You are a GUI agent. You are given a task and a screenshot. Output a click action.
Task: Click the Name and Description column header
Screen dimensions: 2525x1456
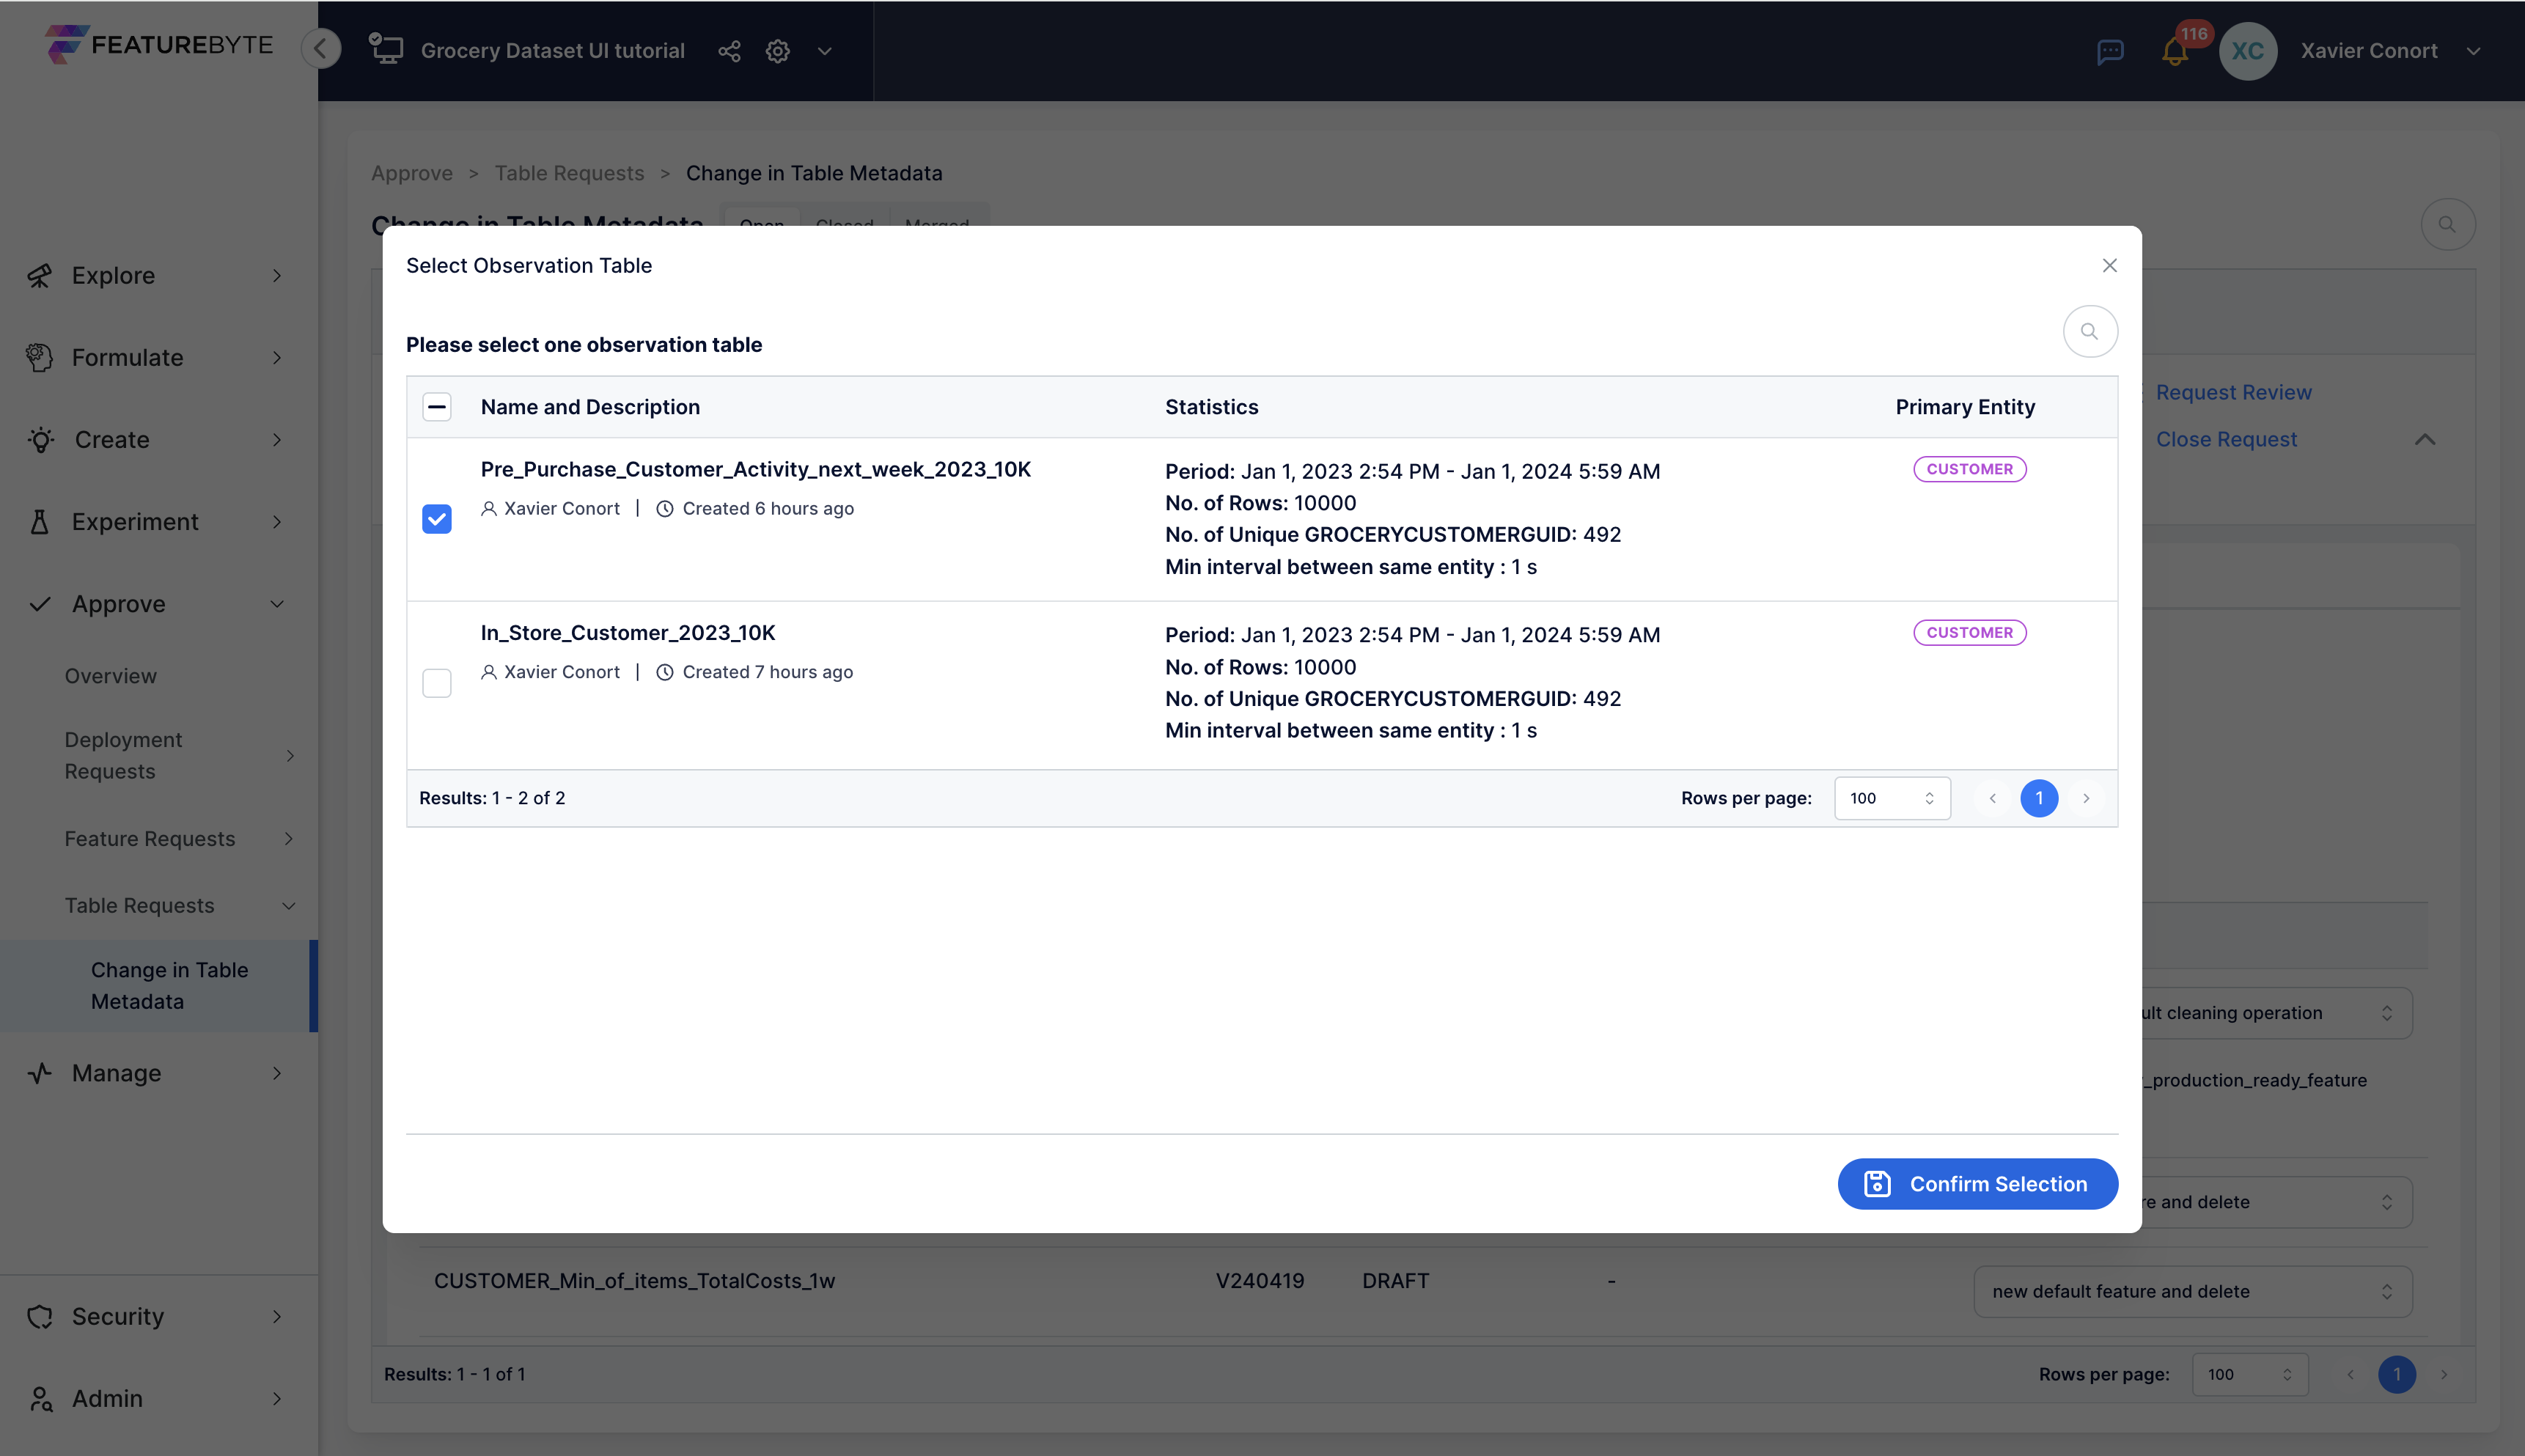[590, 407]
